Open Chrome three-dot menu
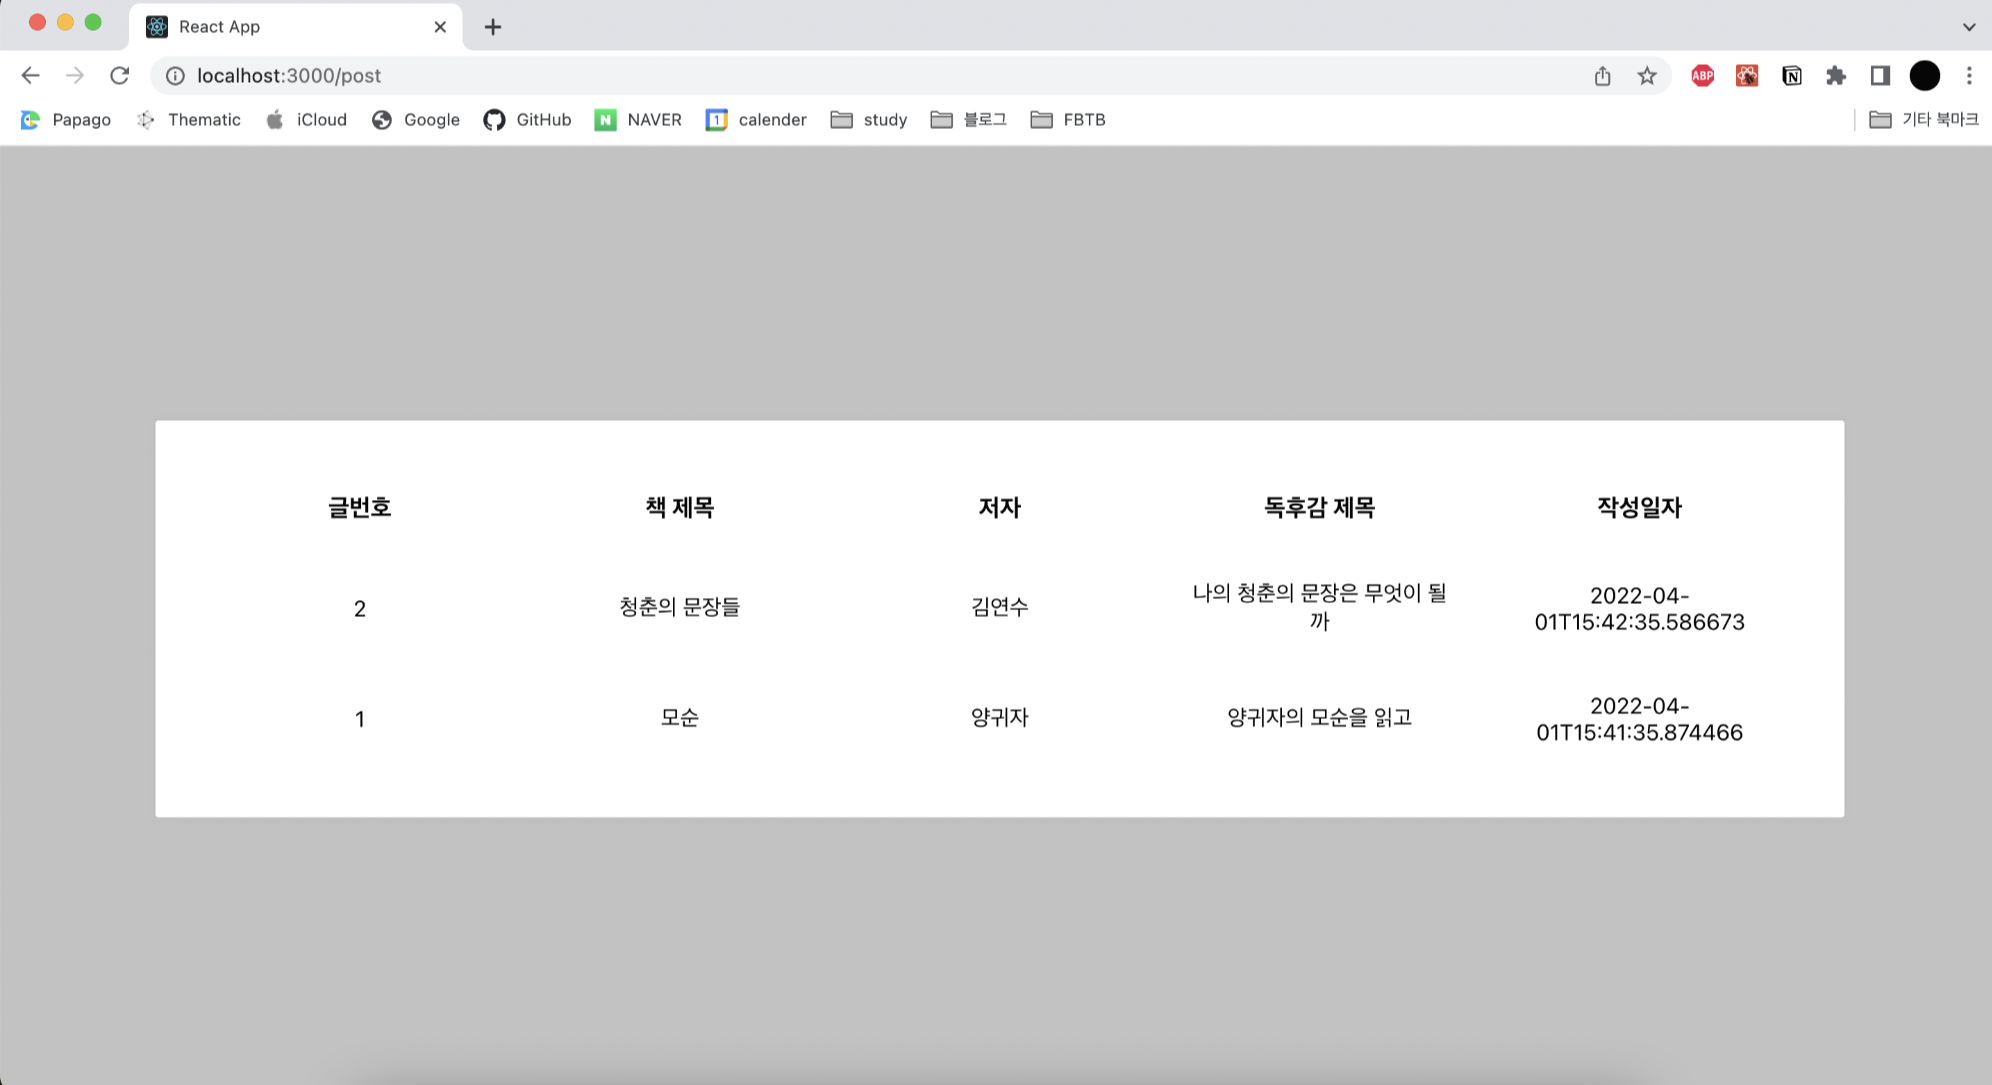1992x1085 pixels. (x=1968, y=76)
